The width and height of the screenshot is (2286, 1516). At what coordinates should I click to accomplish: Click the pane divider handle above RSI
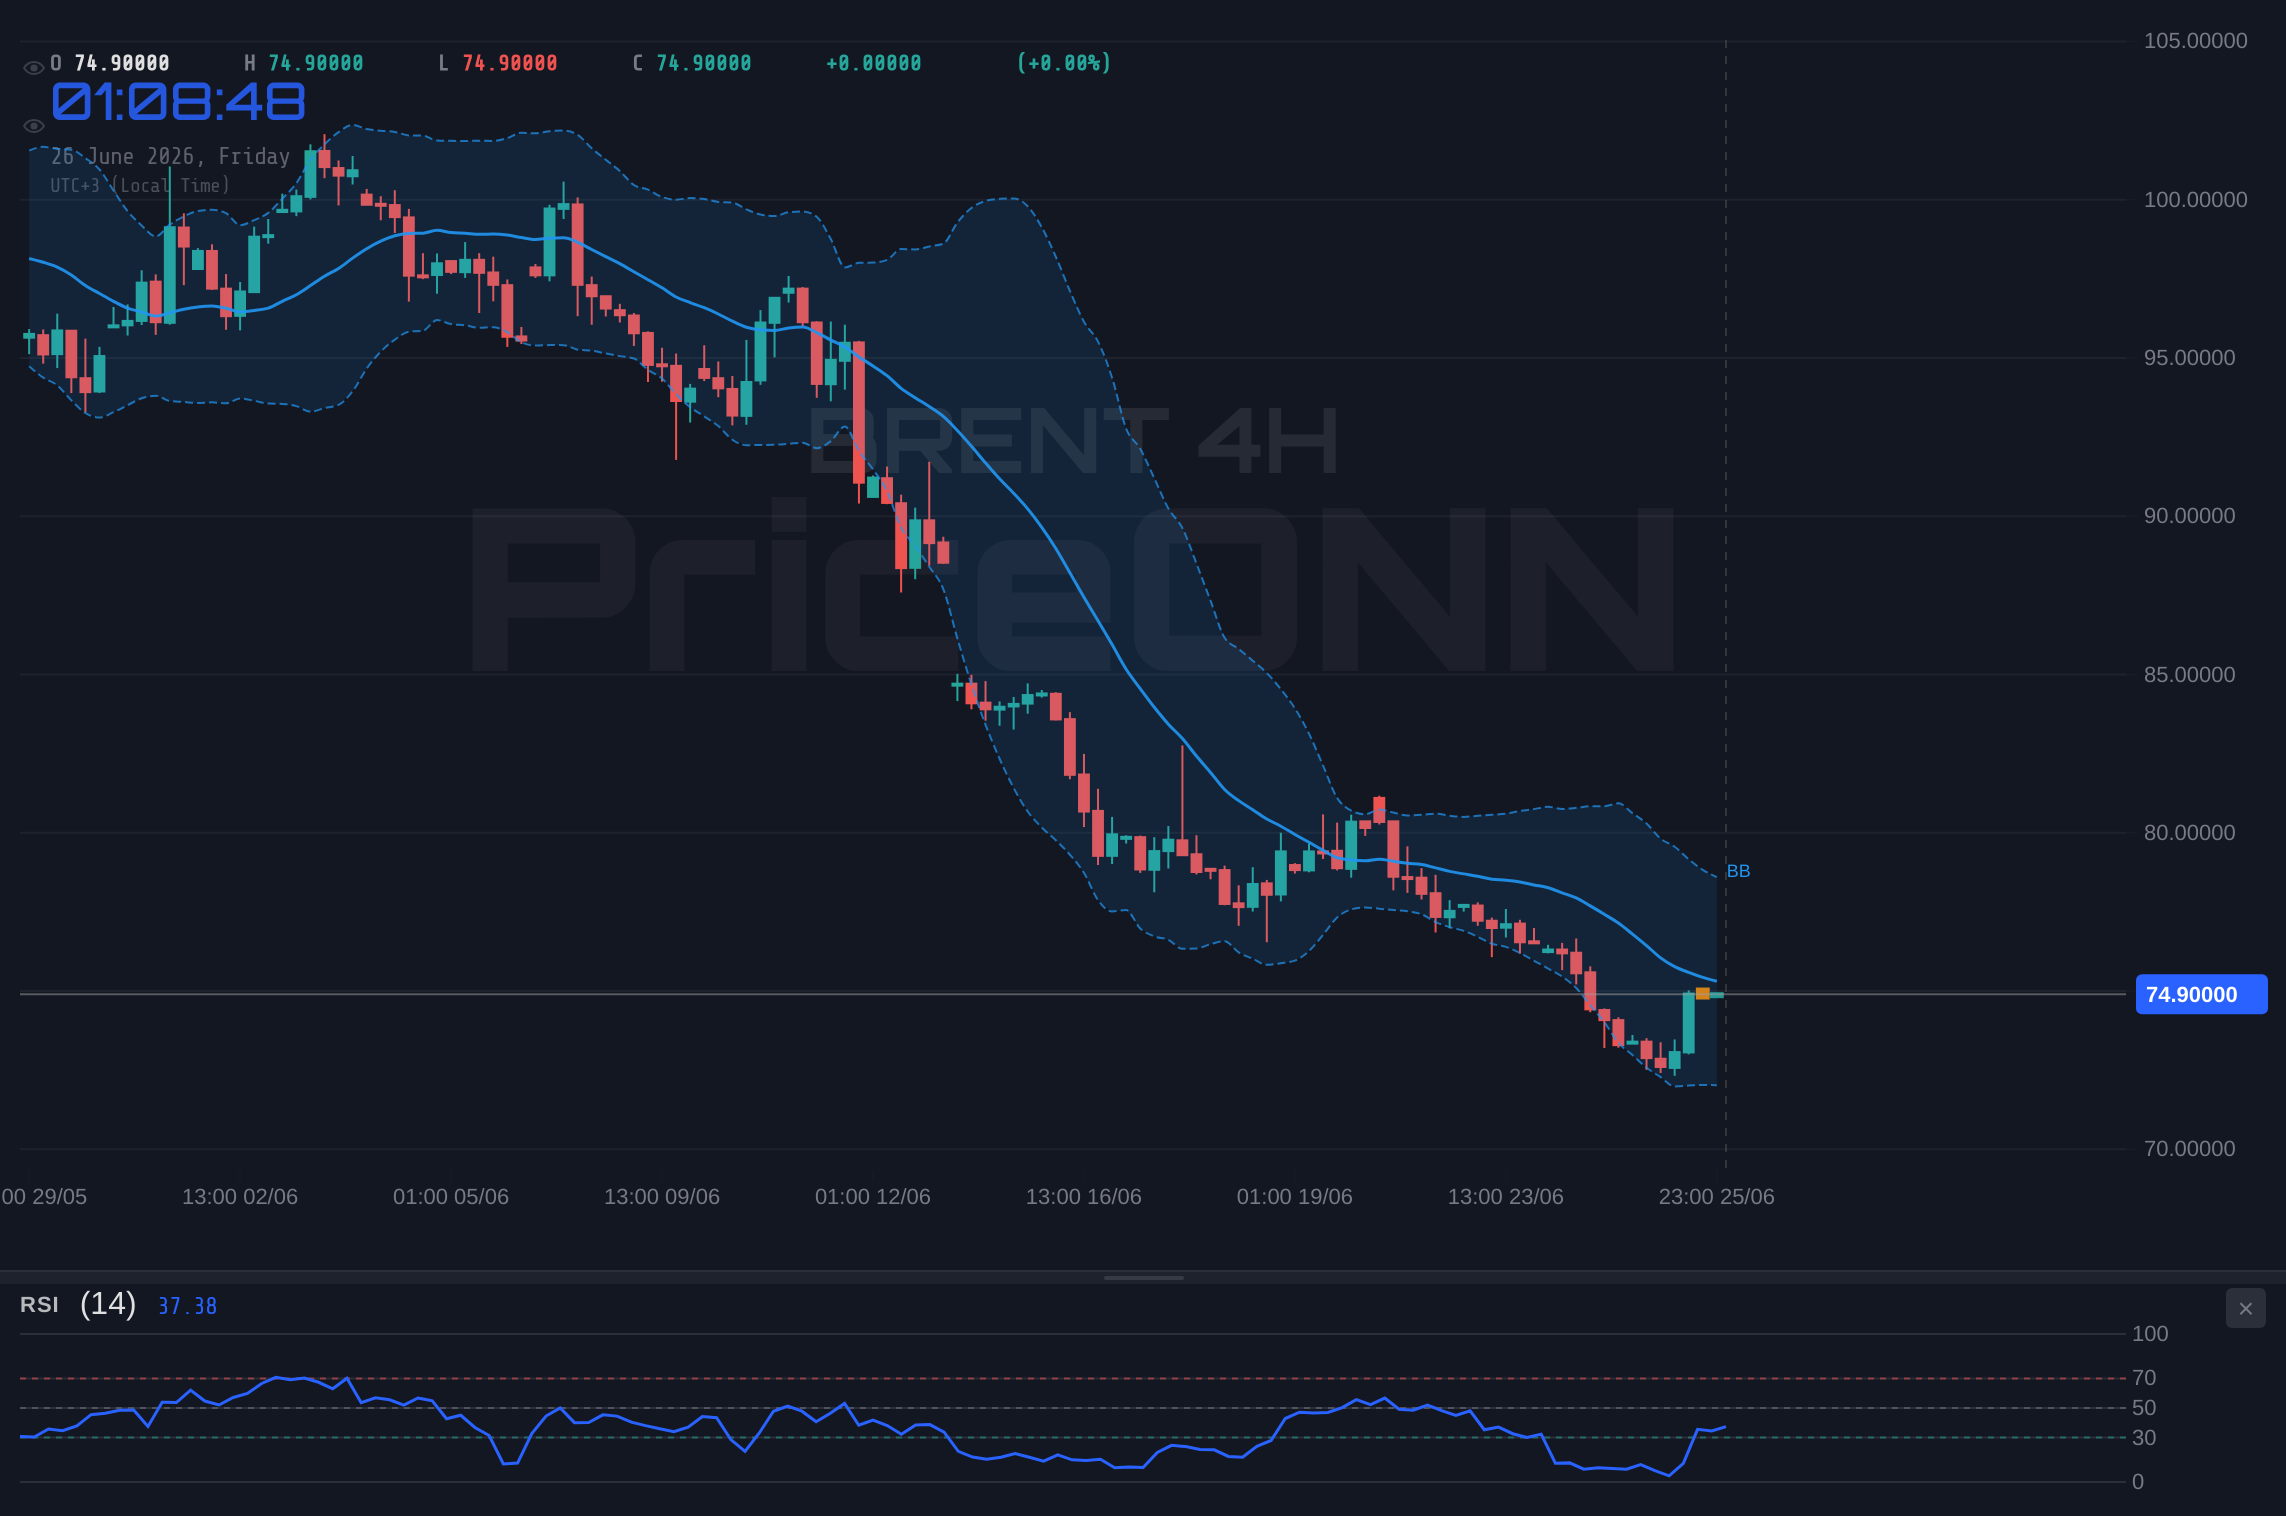coord(1143,1277)
